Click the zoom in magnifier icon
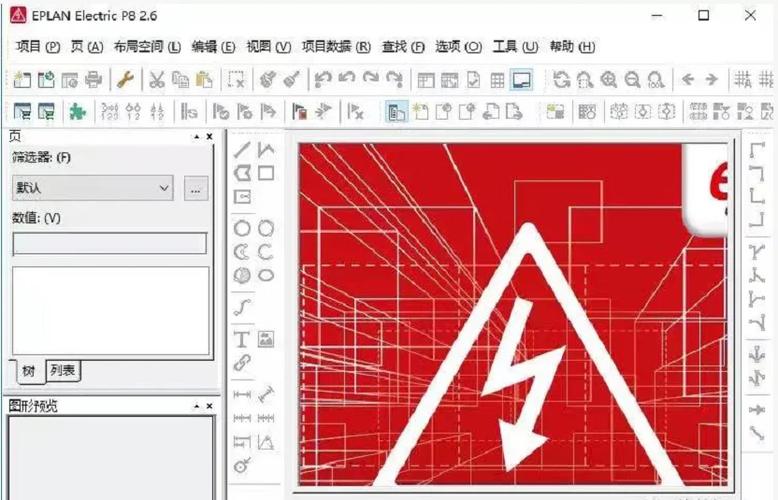 609,79
